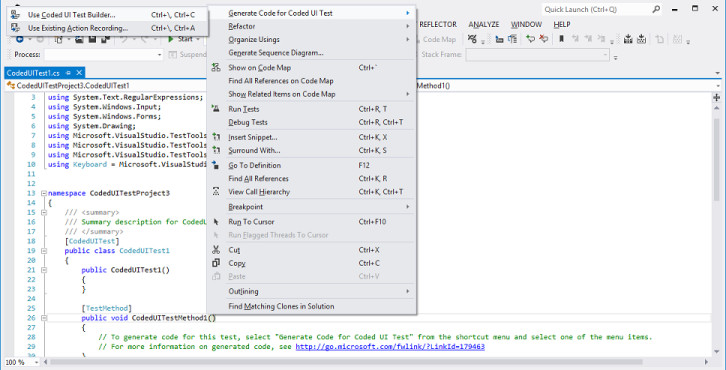Click the Quick Launch search field
The height and width of the screenshot is (370, 726).
(603, 9)
